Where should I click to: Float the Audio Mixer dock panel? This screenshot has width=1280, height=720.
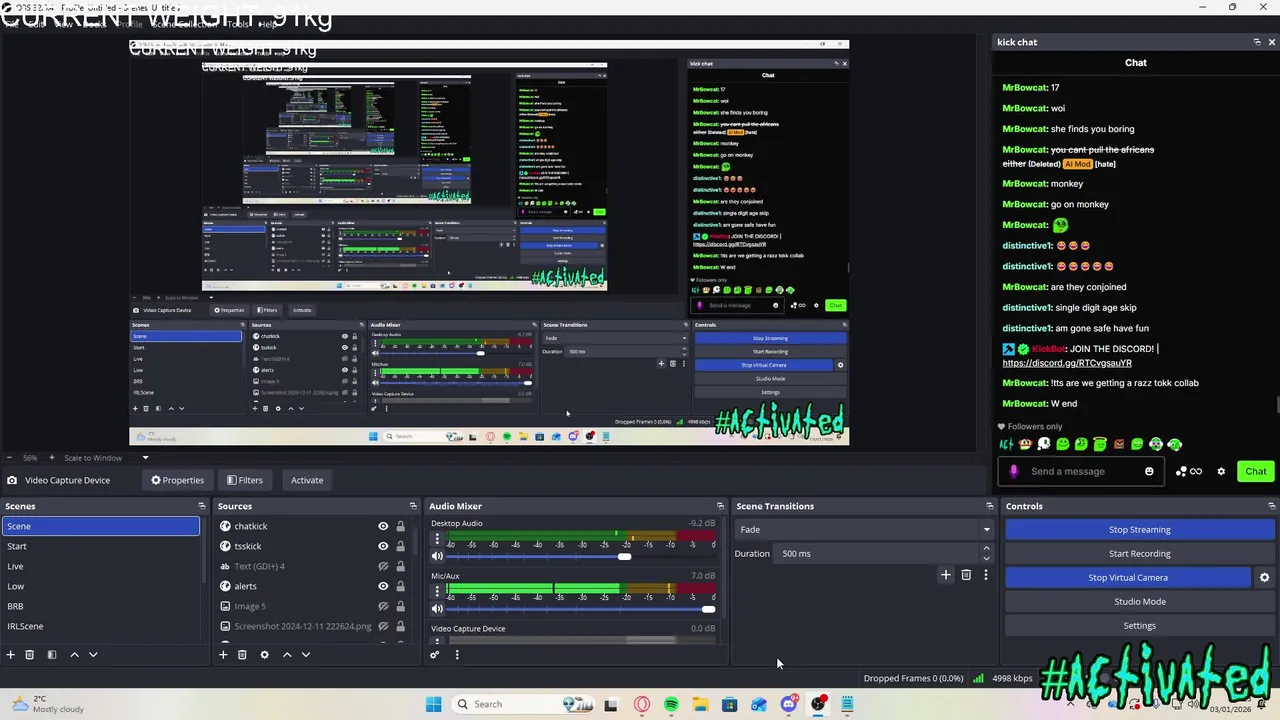click(720, 506)
